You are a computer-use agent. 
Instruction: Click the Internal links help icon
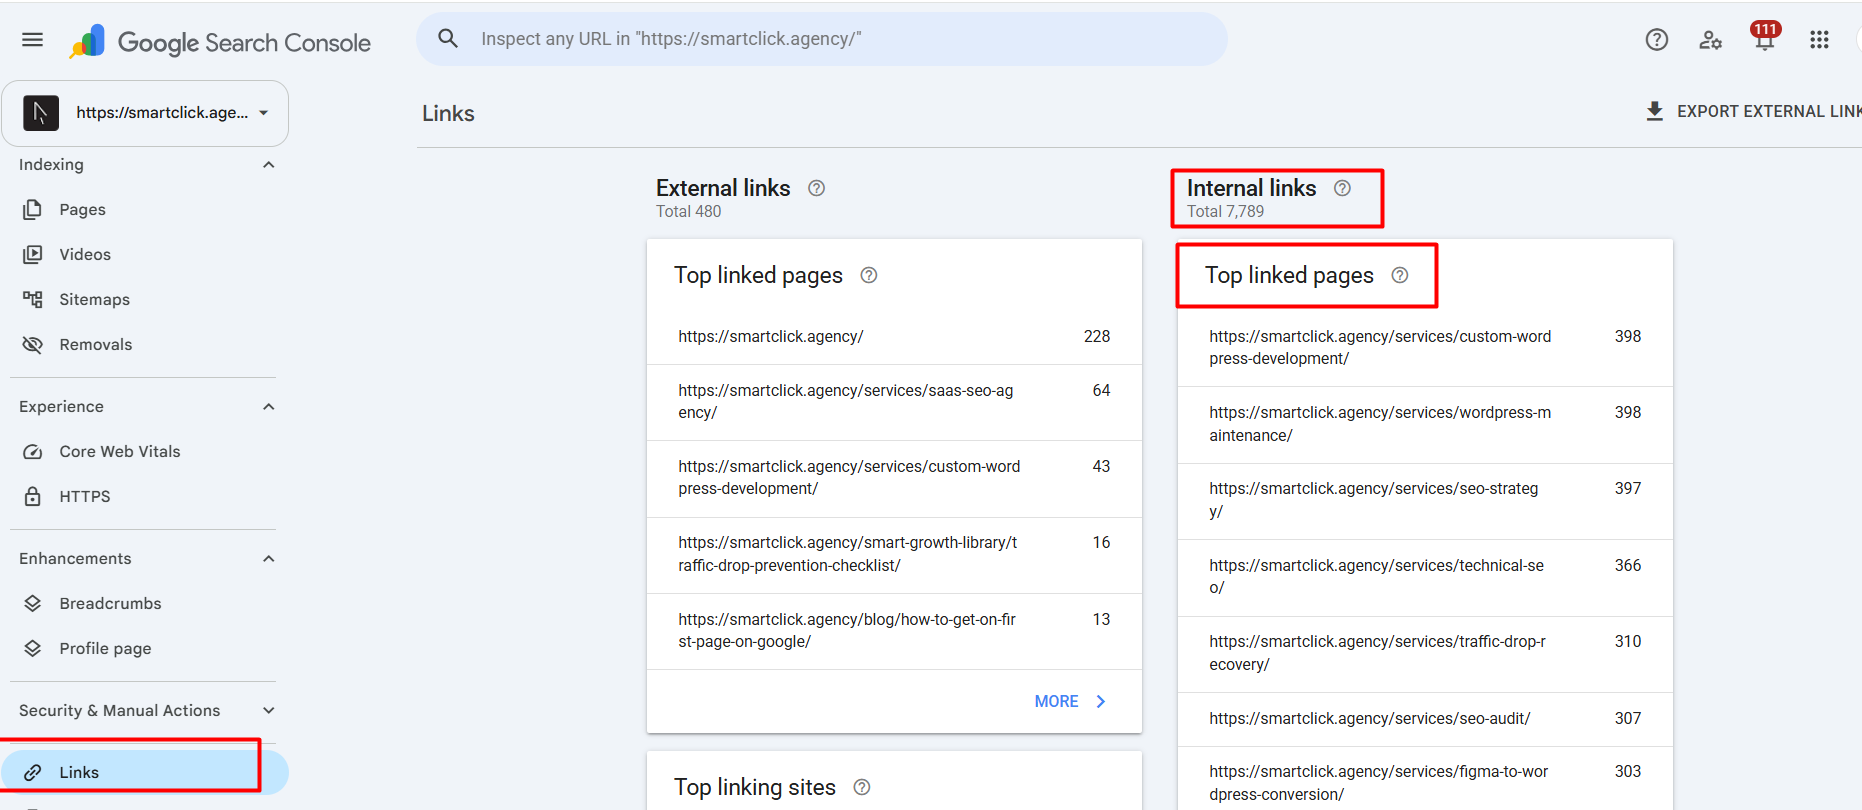coord(1343,188)
